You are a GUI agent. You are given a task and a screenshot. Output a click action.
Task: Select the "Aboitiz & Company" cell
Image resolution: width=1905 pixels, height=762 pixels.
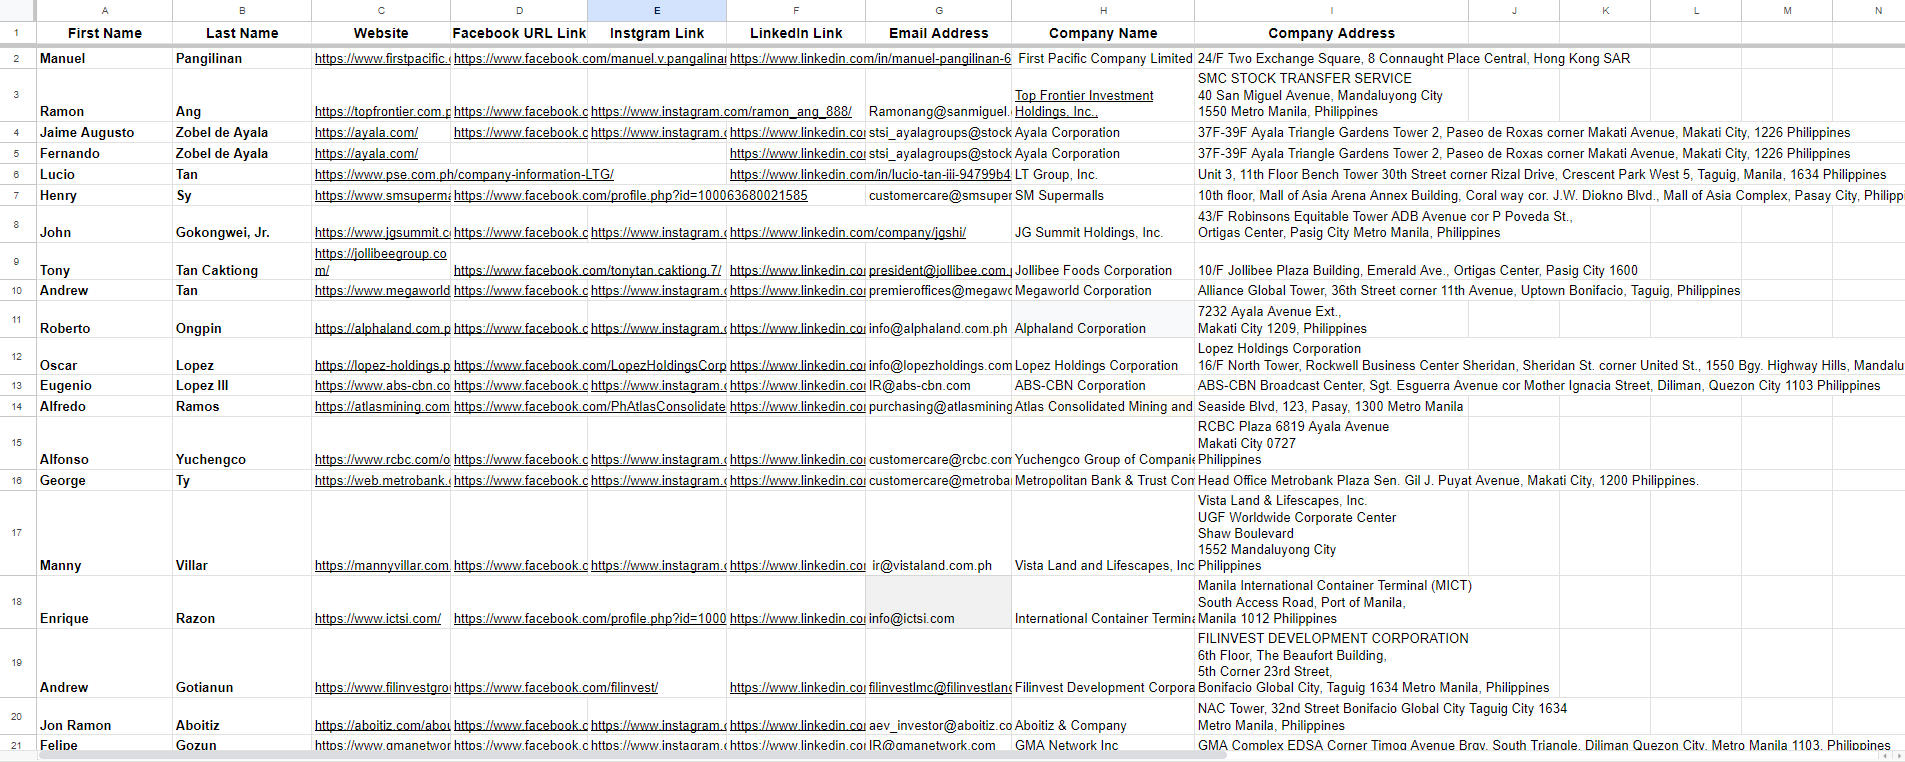[x=1103, y=717]
